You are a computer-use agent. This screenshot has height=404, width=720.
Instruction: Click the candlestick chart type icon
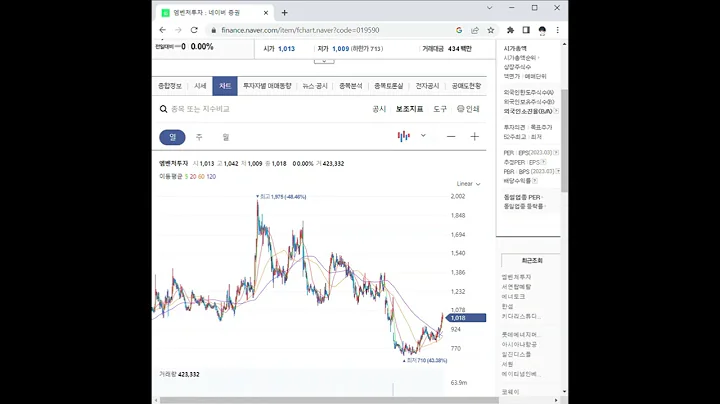tap(404, 136)
